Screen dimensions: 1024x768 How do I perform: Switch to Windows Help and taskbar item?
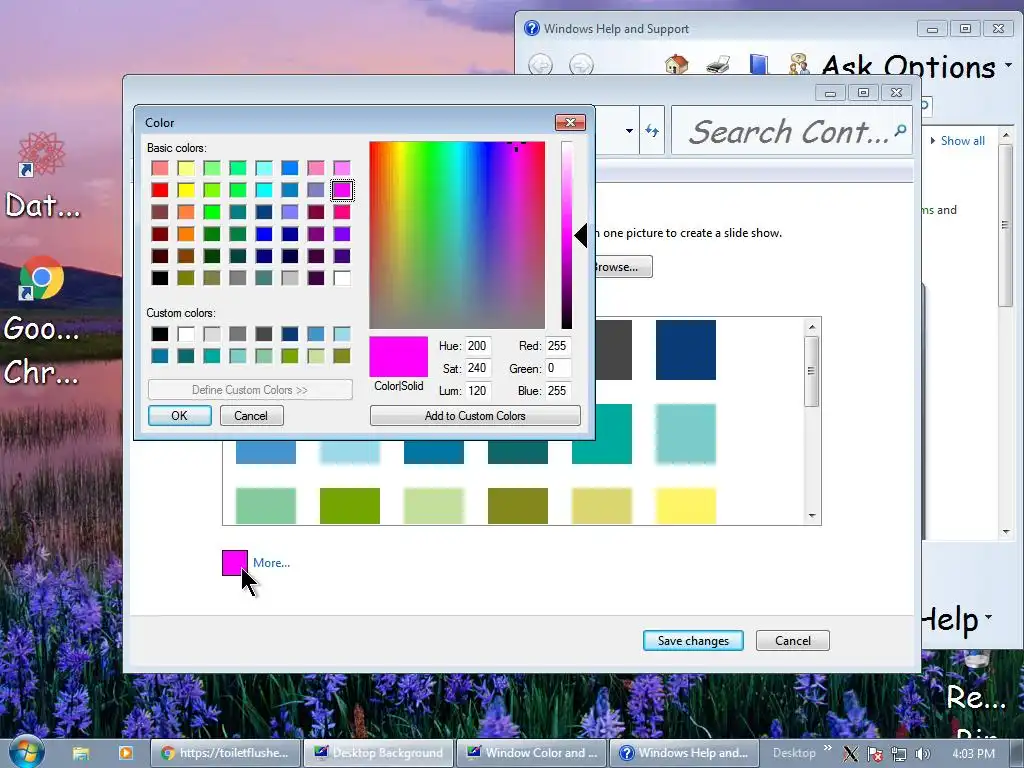point(684,753)
